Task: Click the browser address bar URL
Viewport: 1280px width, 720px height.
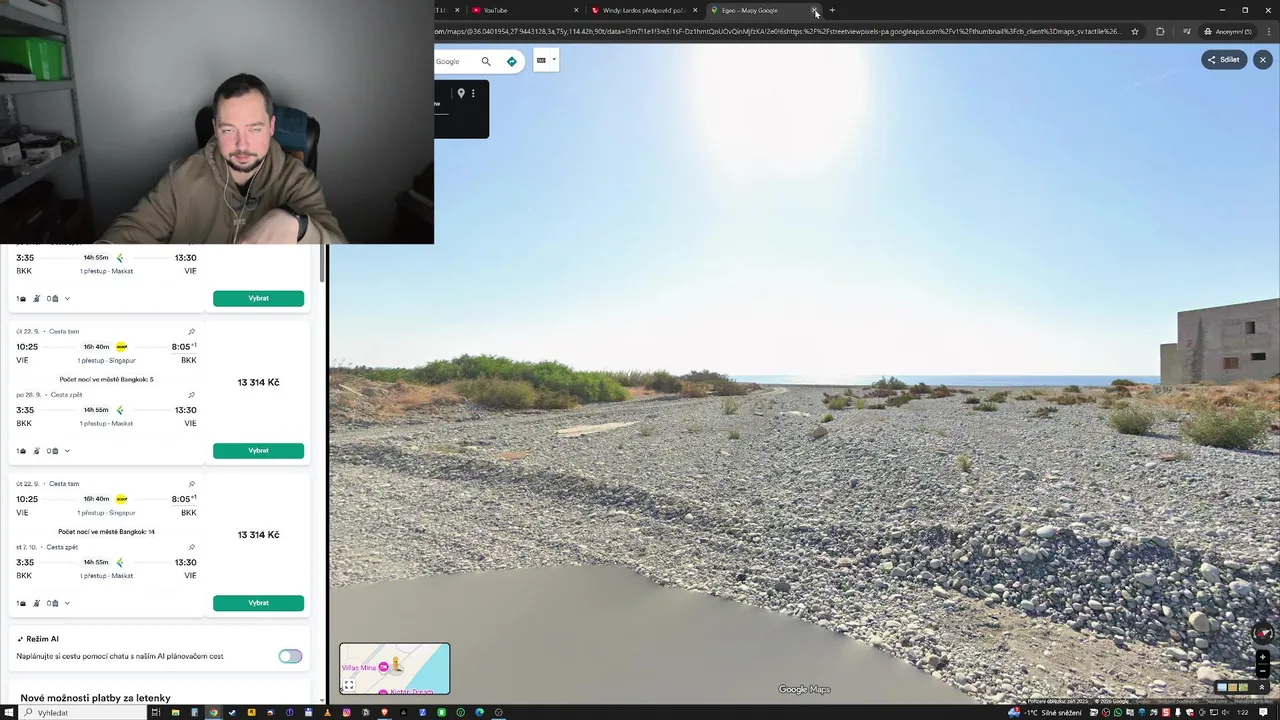Action: [x=778, y=31]
